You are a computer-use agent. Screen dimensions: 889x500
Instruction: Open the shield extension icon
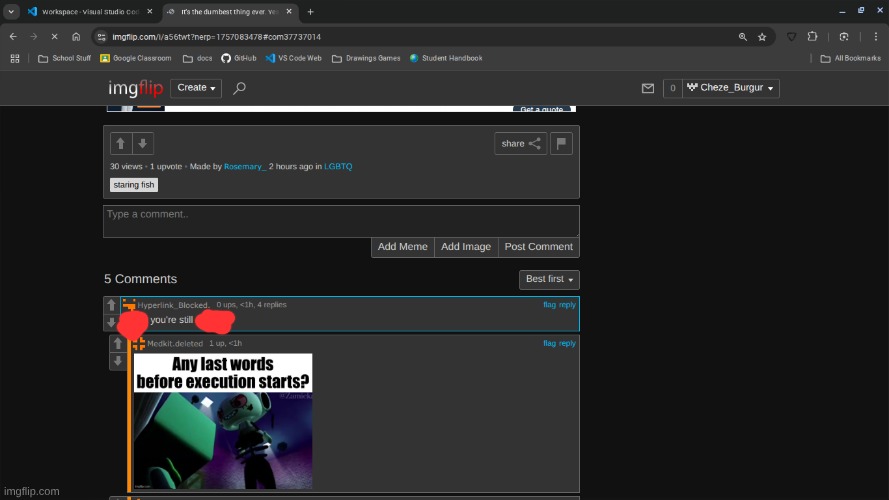click(791, 37)
